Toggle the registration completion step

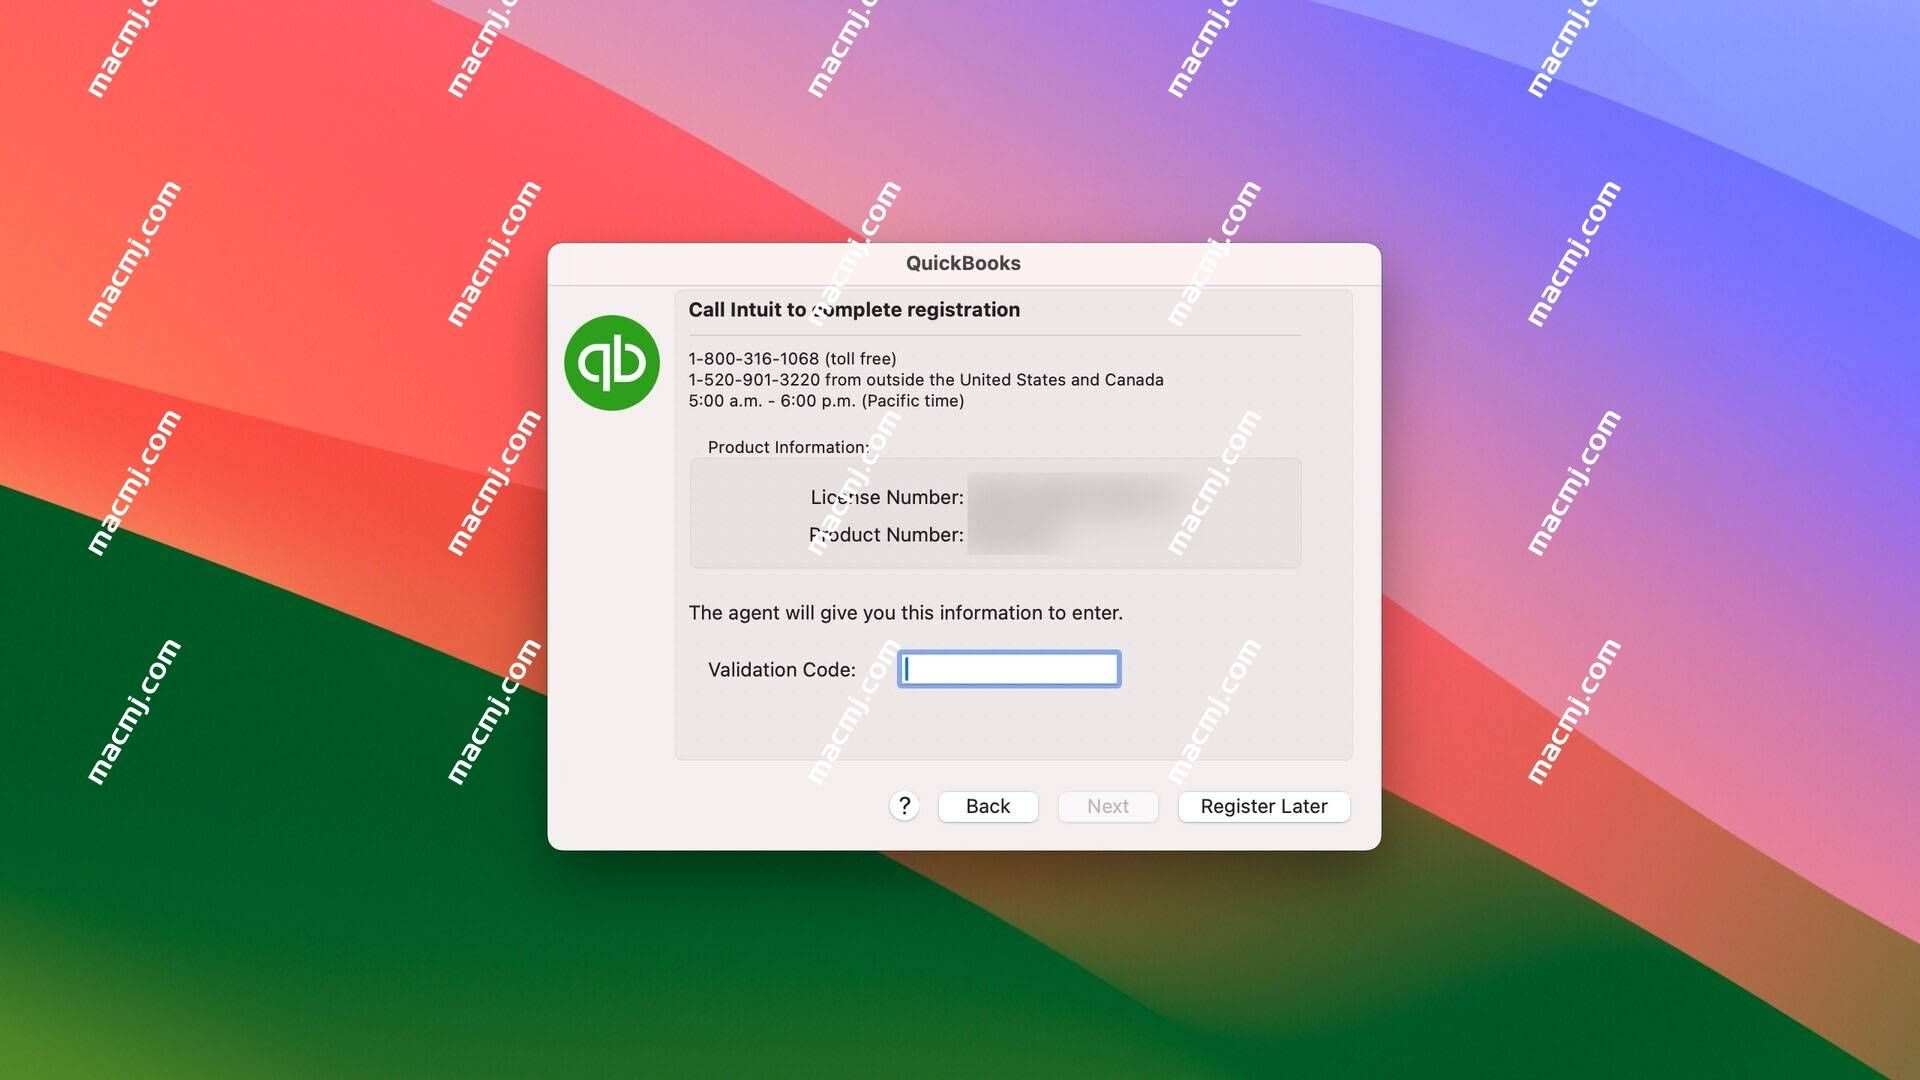[1263, 806]
